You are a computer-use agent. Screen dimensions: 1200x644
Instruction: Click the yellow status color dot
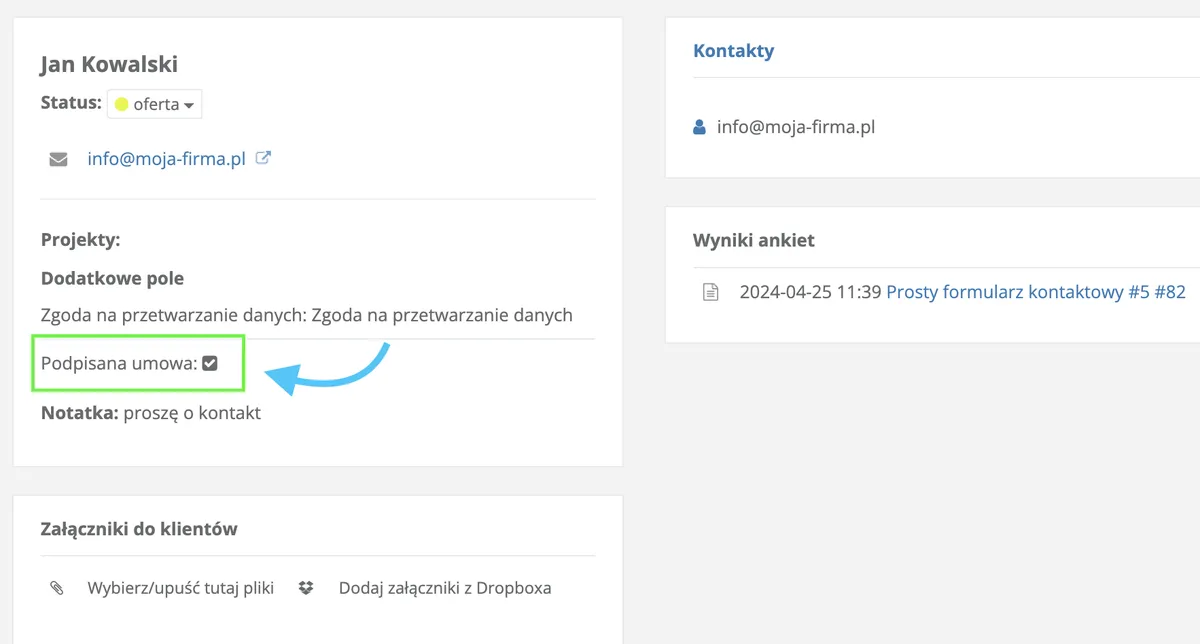pos(122,104)
